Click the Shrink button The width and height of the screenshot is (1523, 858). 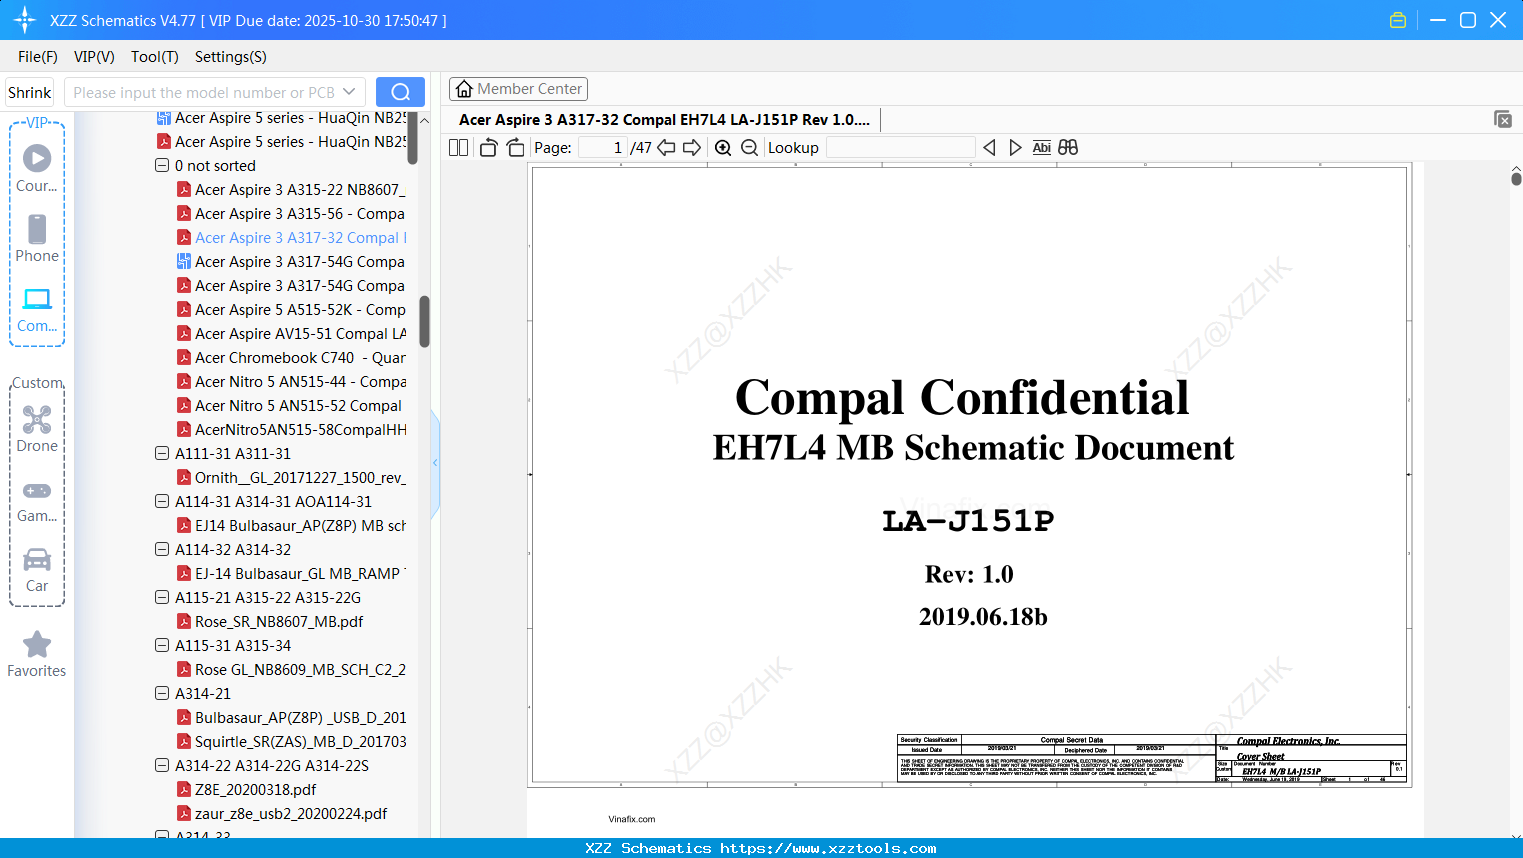30,92
